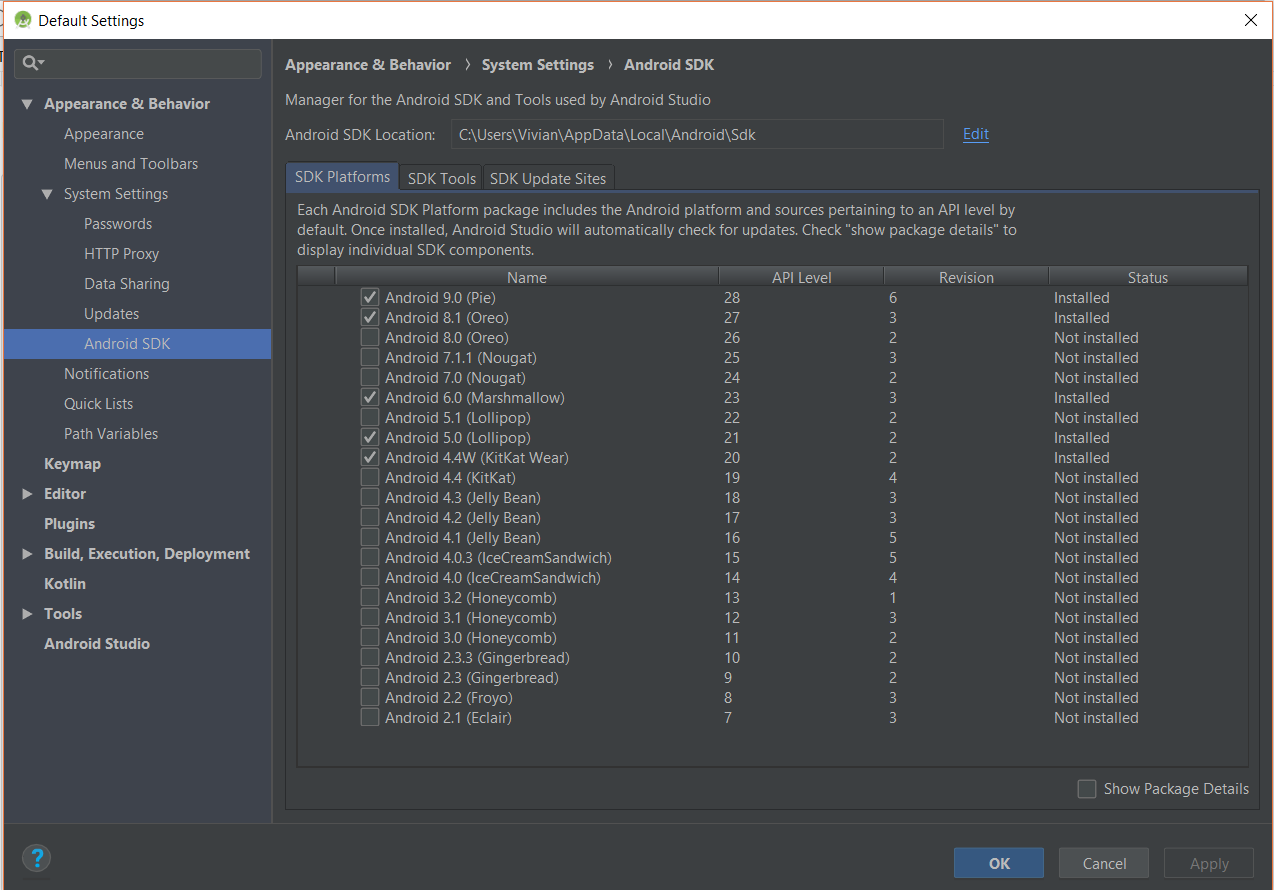The image size is (1274, 890).
Task: Click the search magnifier icon in settings
Action: 32,63
